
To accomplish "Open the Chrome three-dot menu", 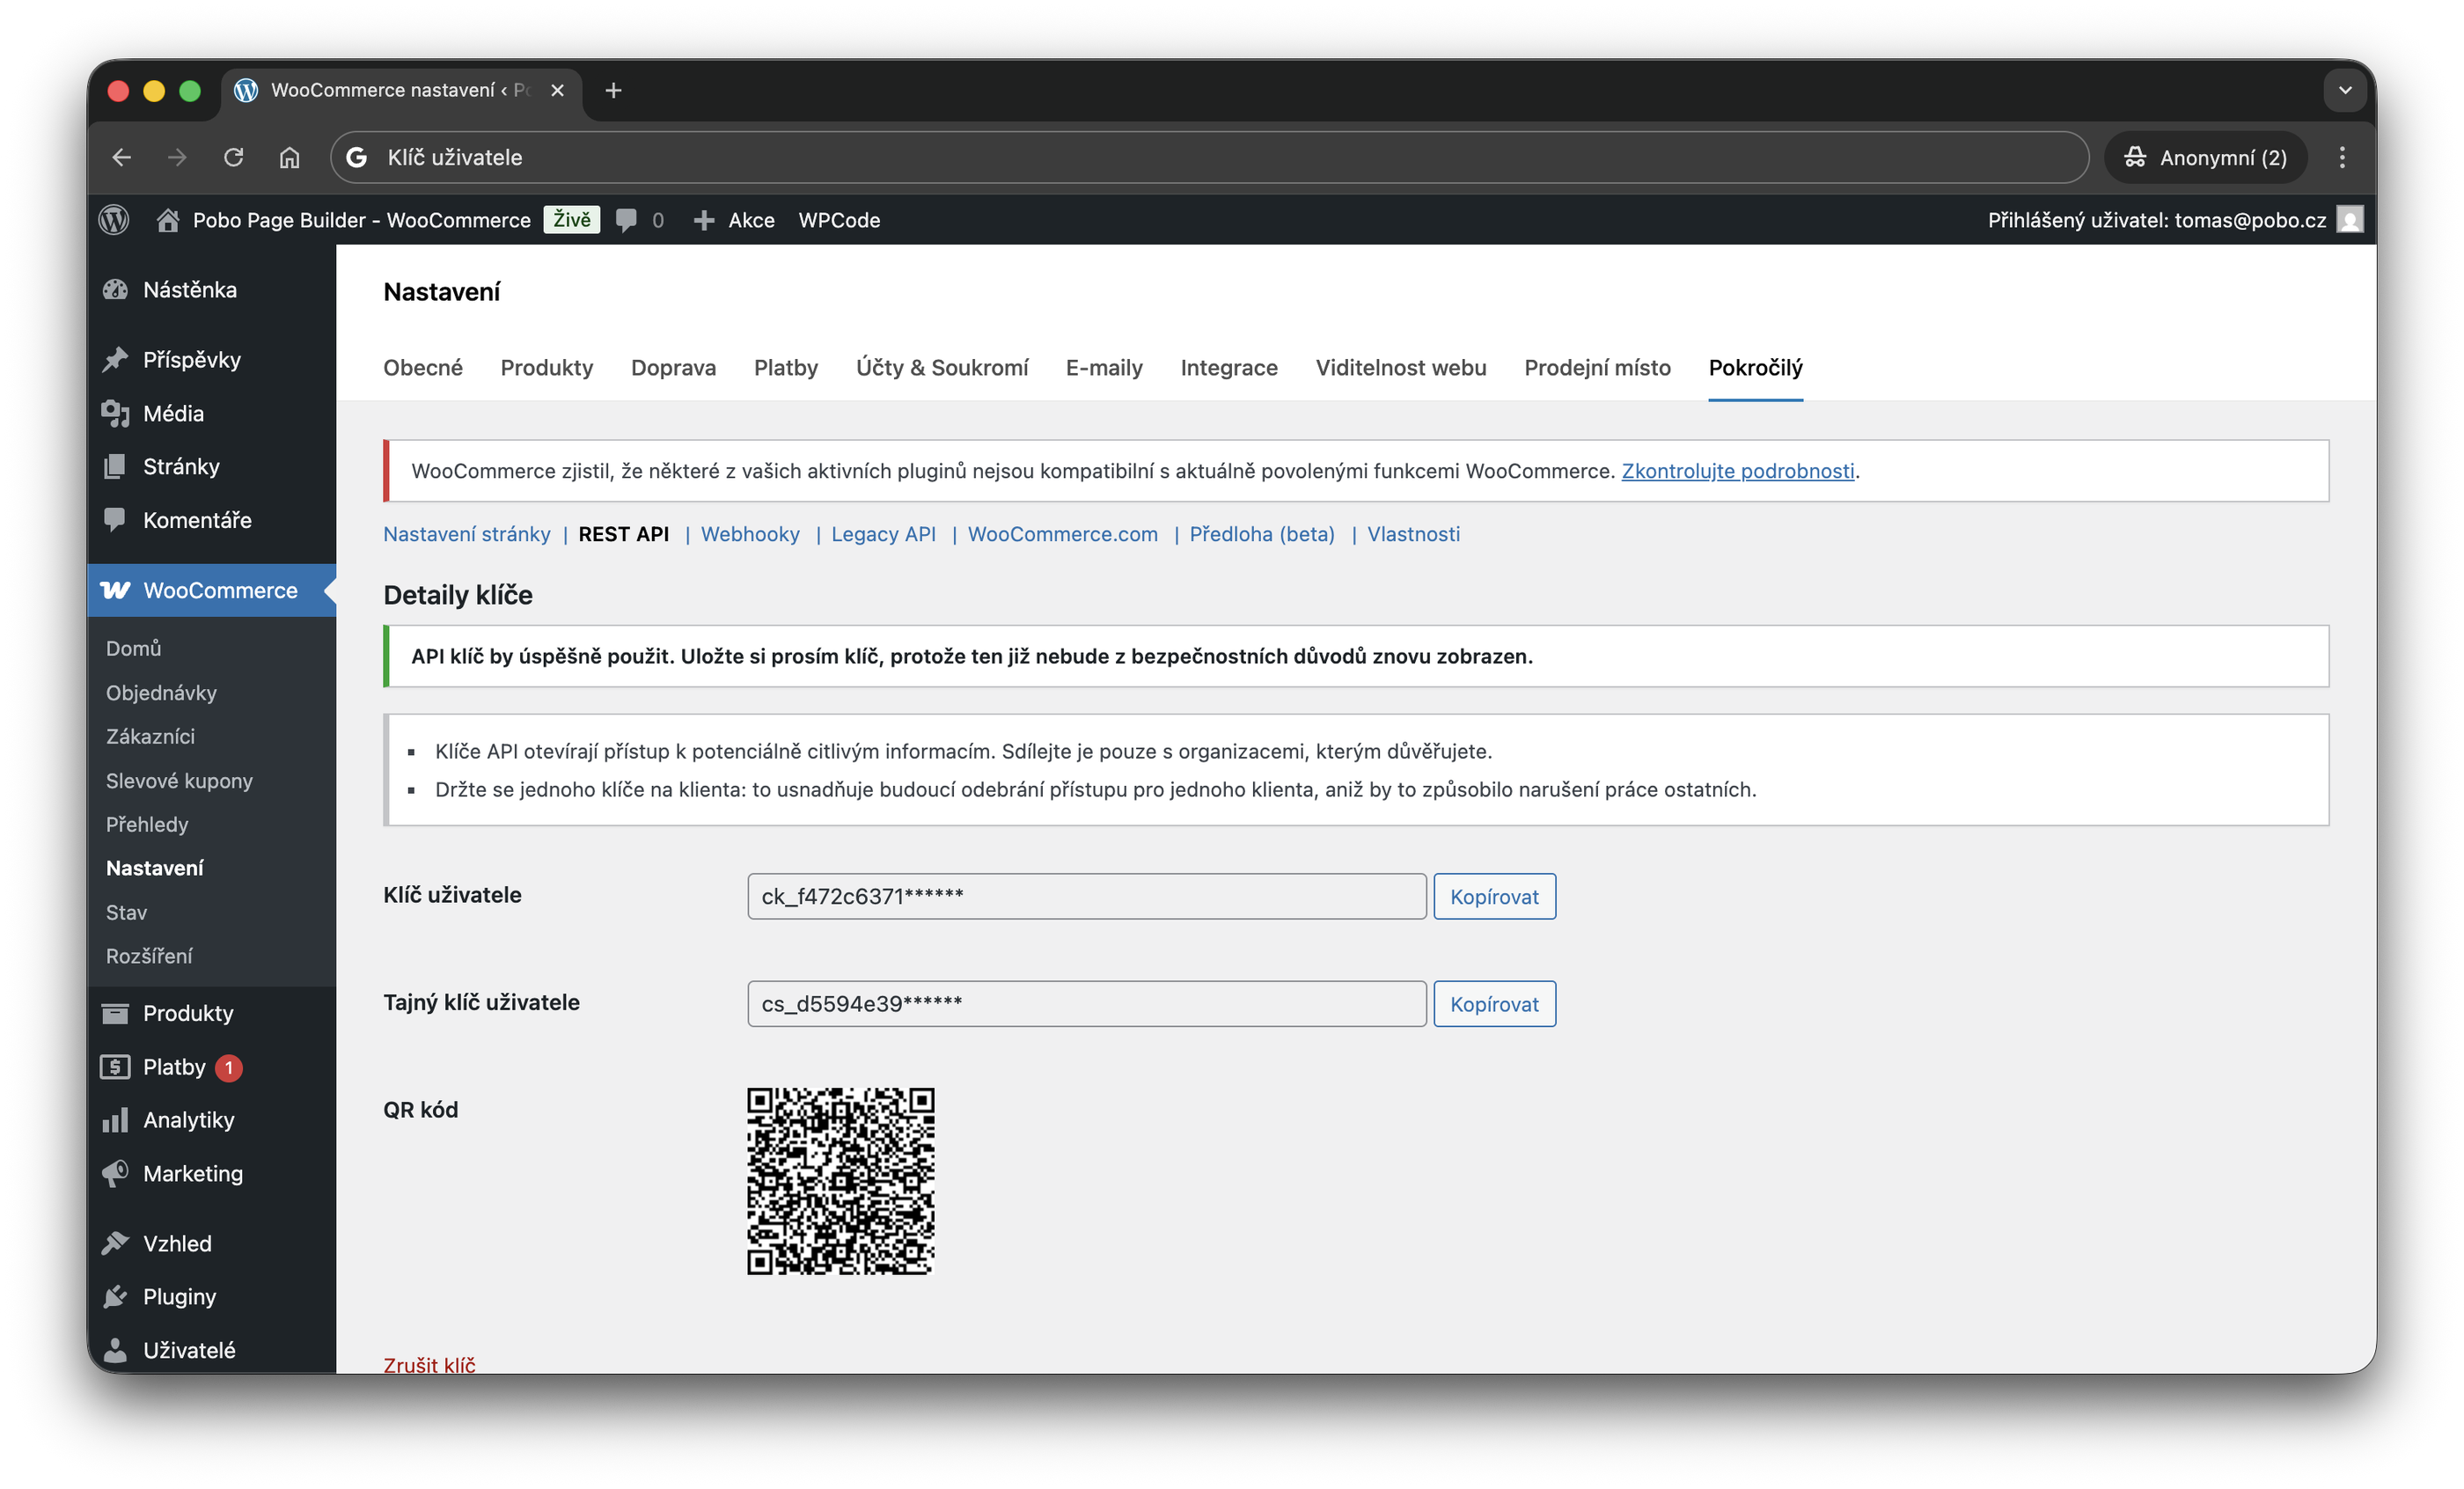I will coord(2342,157).
